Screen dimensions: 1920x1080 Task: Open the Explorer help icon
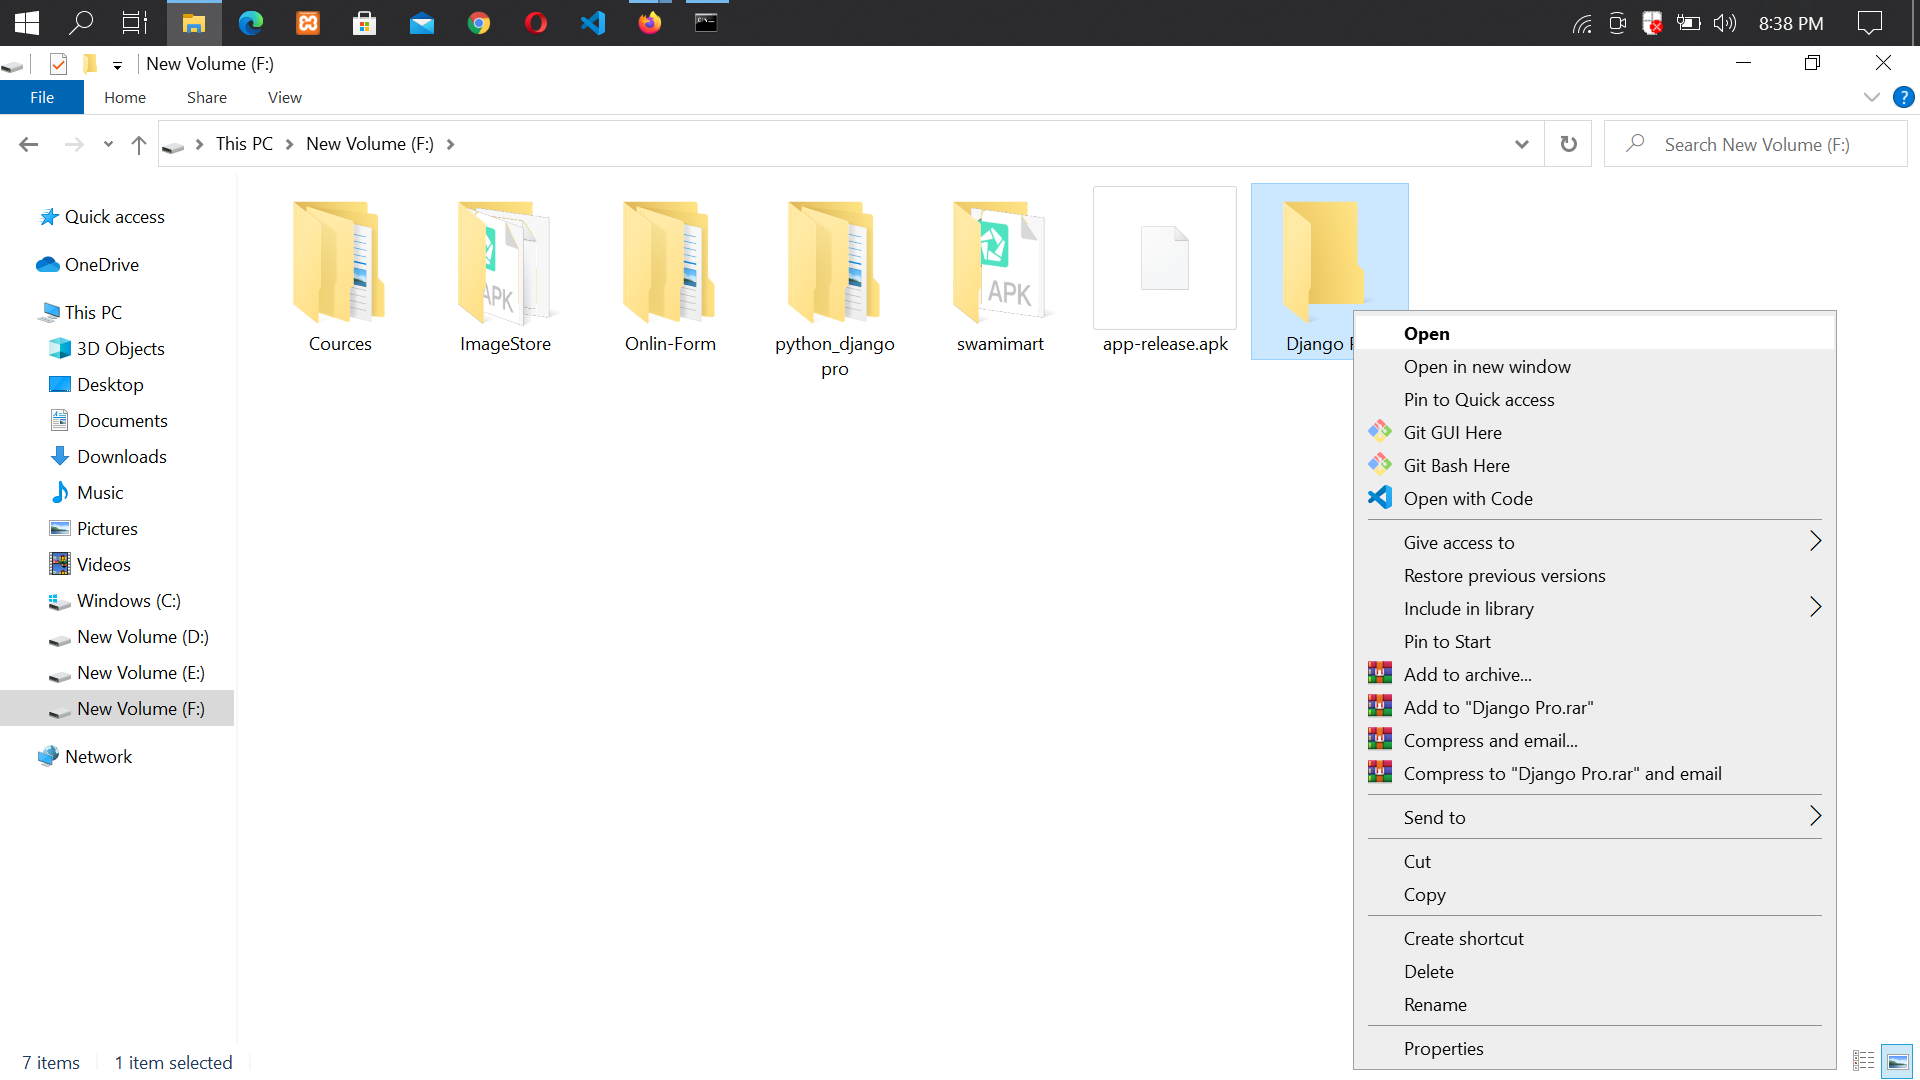pyautogui.click(x=1903, y=97)
